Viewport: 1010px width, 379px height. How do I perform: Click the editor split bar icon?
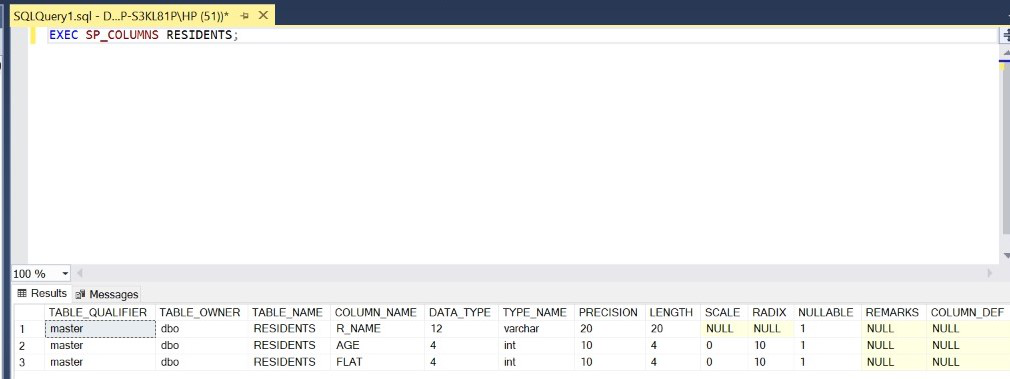[1004, 36]
